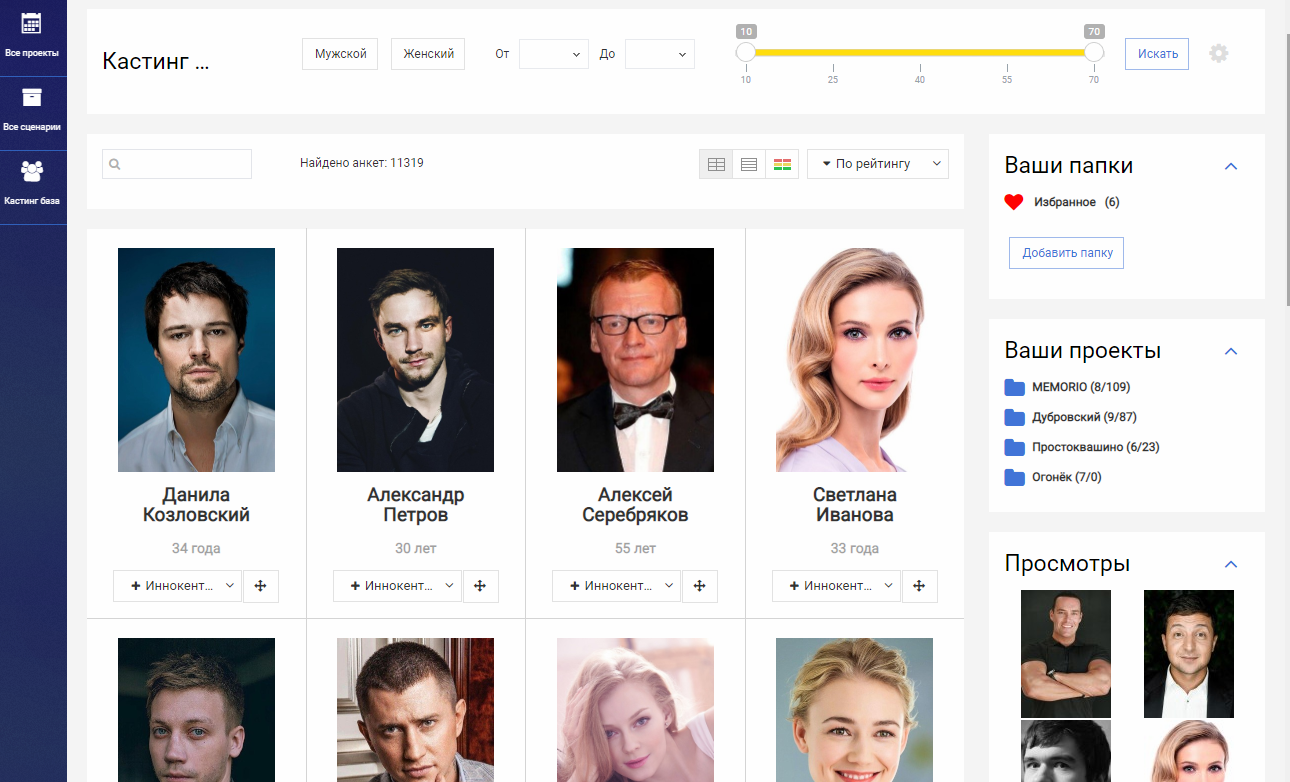The width and height of the screenshot is (1290, 782).
Task: Open Алексей Серебряков's photo
Action: click(635, 360)
